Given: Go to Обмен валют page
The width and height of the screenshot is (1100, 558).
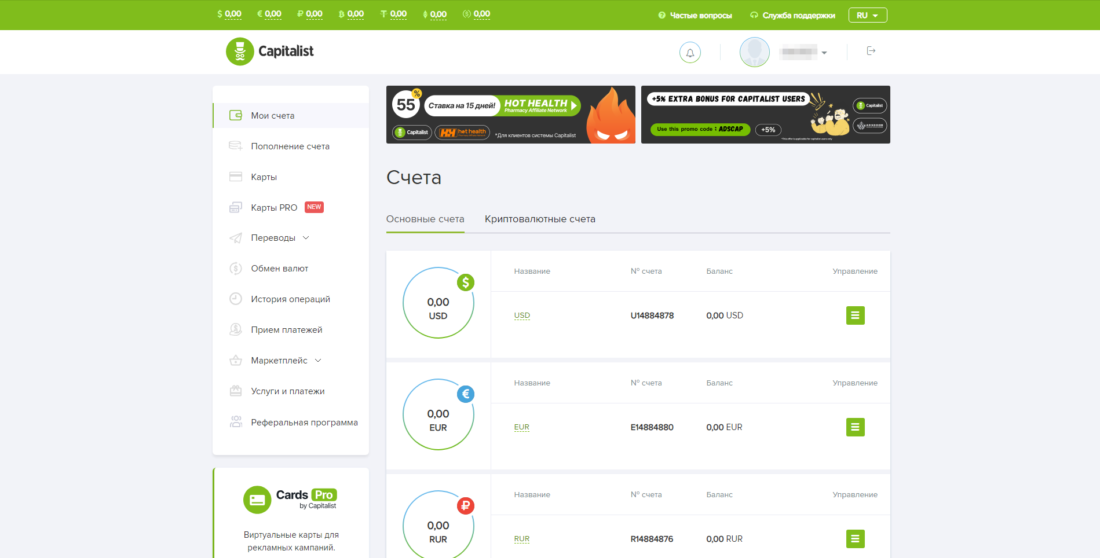Looking at the screenshot, I should click(279, 268).
